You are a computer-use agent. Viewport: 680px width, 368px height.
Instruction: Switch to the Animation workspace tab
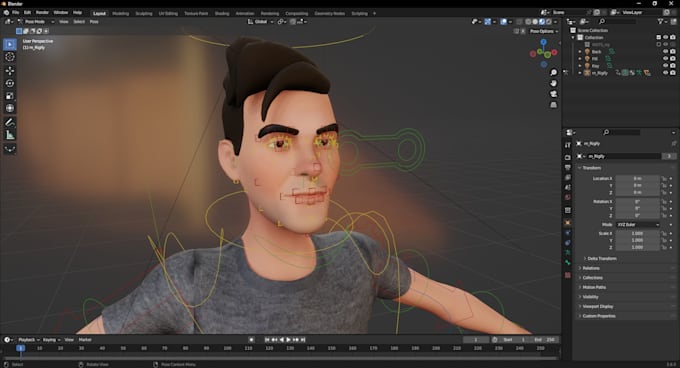245,13
